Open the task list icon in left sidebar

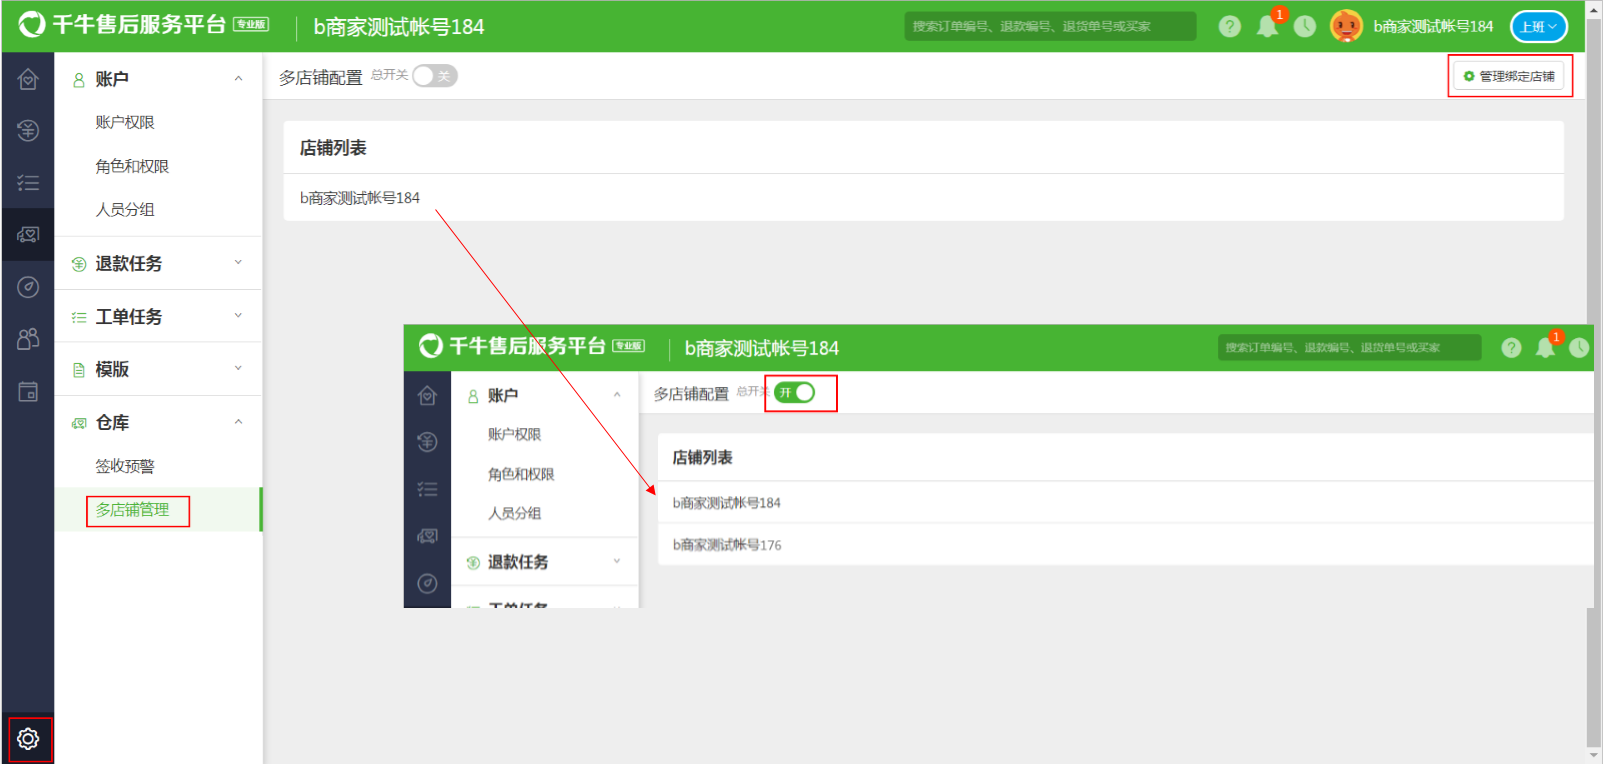[x=28, y=182]
